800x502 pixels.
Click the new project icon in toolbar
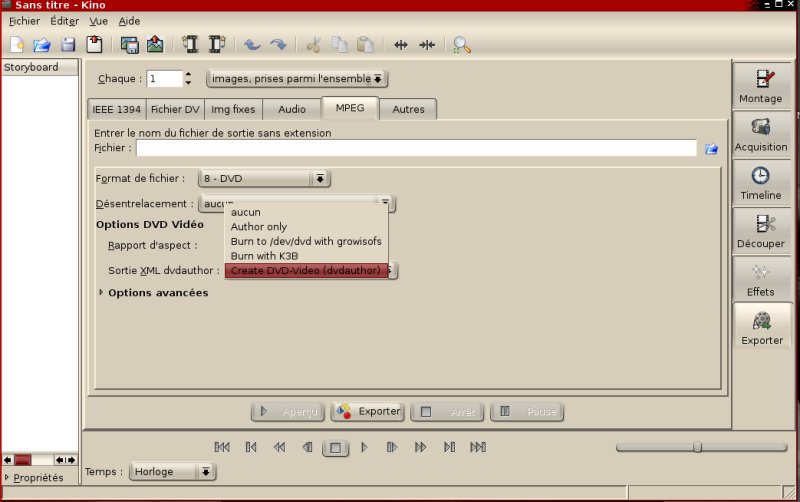pyautogui.click(x=17, y=44)
